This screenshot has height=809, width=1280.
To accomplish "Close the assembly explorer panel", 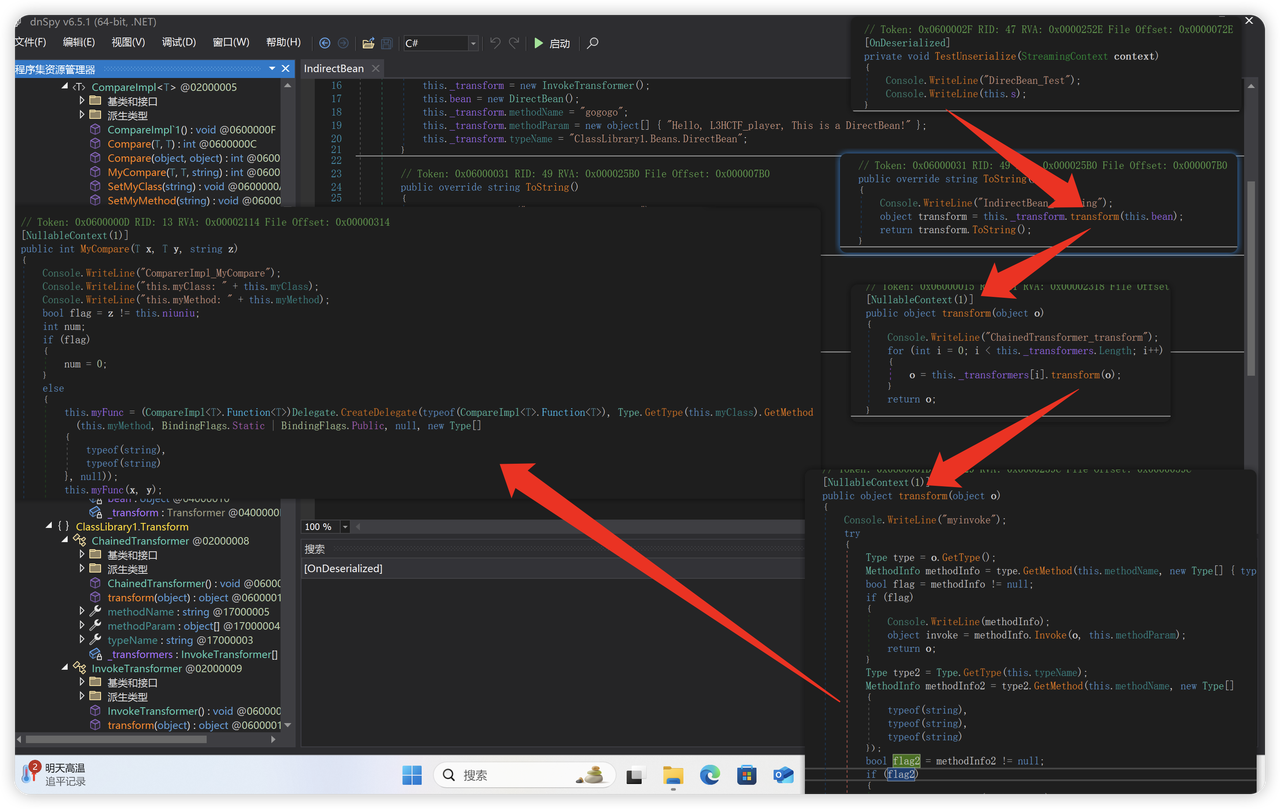I will tap(286, 69).
